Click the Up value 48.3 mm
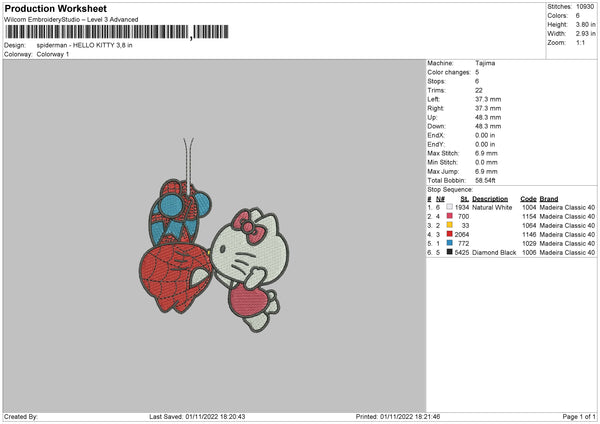The height and width of the screenshot is (424, 600). pos(488,117)
